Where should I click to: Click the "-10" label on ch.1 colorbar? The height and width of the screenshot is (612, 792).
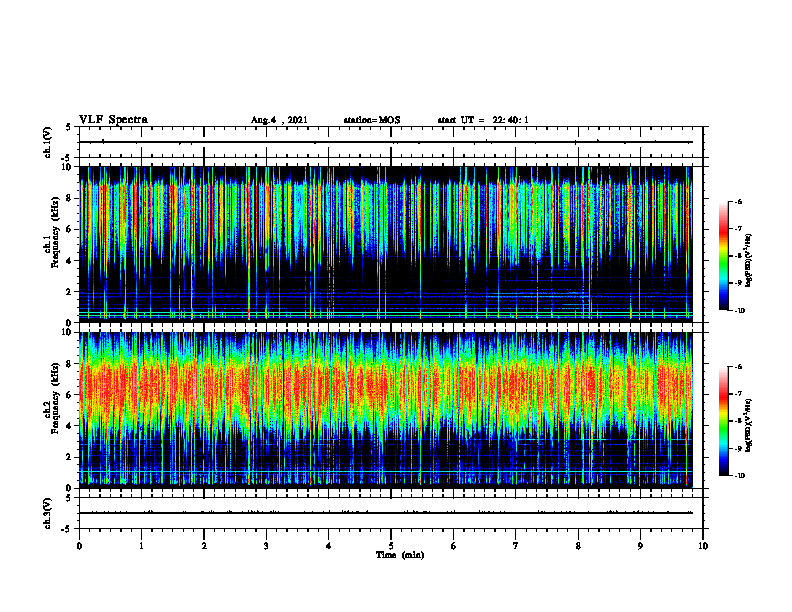739,311
